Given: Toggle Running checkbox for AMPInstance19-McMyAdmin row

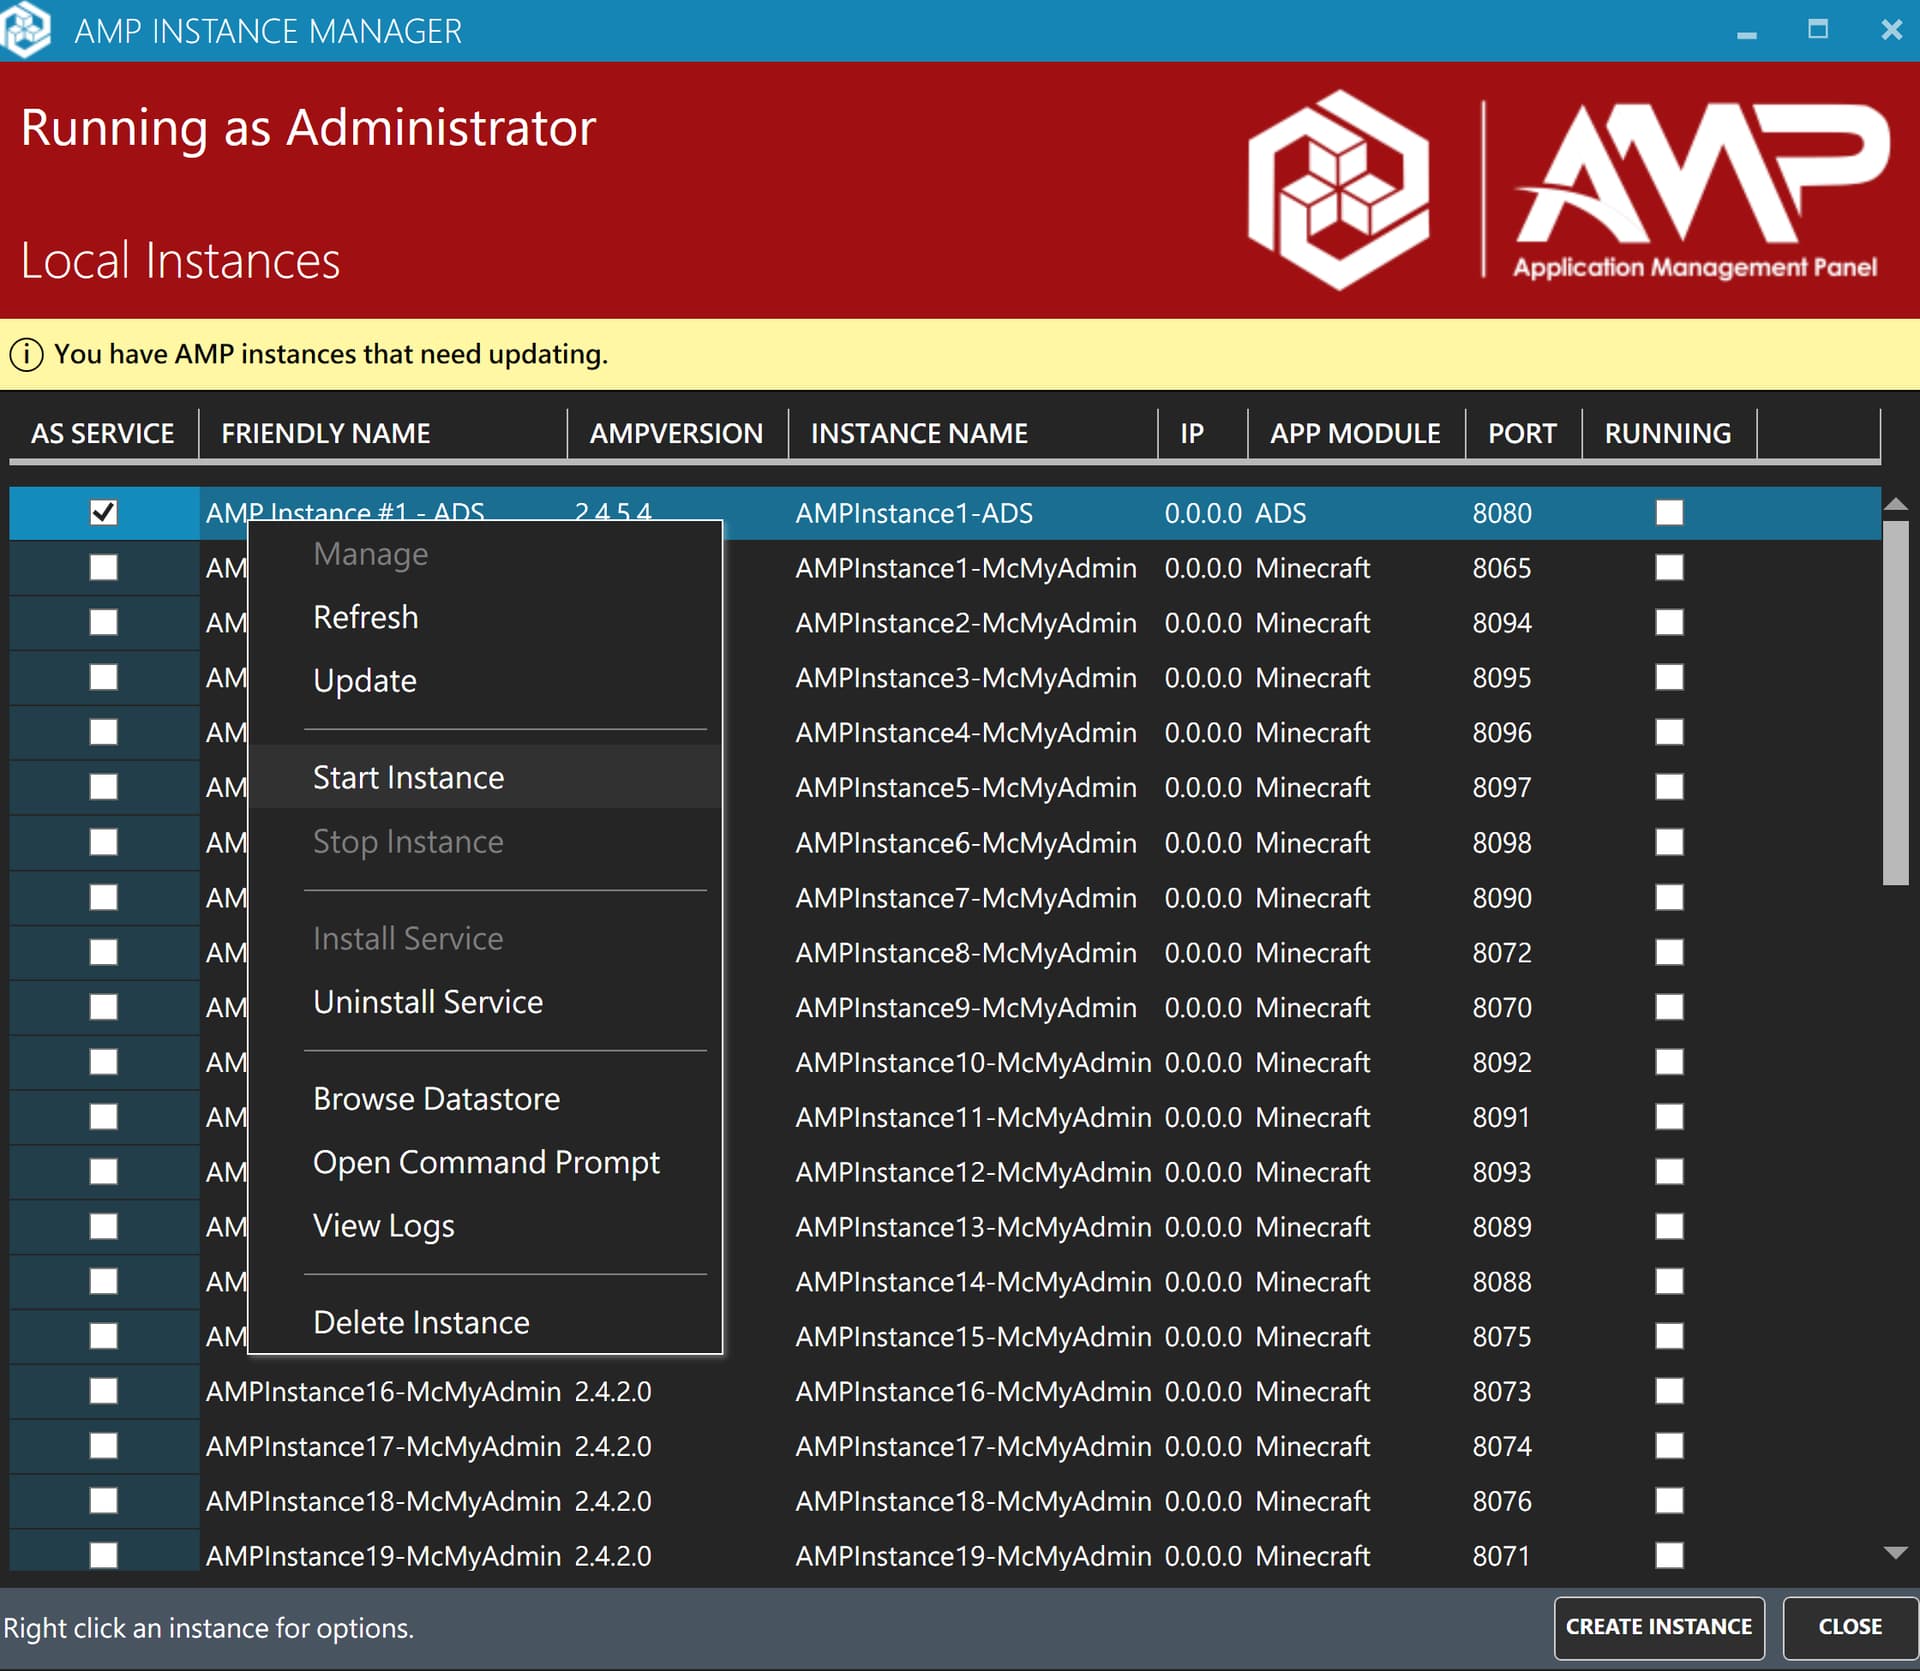Looking at the screenshot, I should pyautogui.click(x=1669, y=1556).
